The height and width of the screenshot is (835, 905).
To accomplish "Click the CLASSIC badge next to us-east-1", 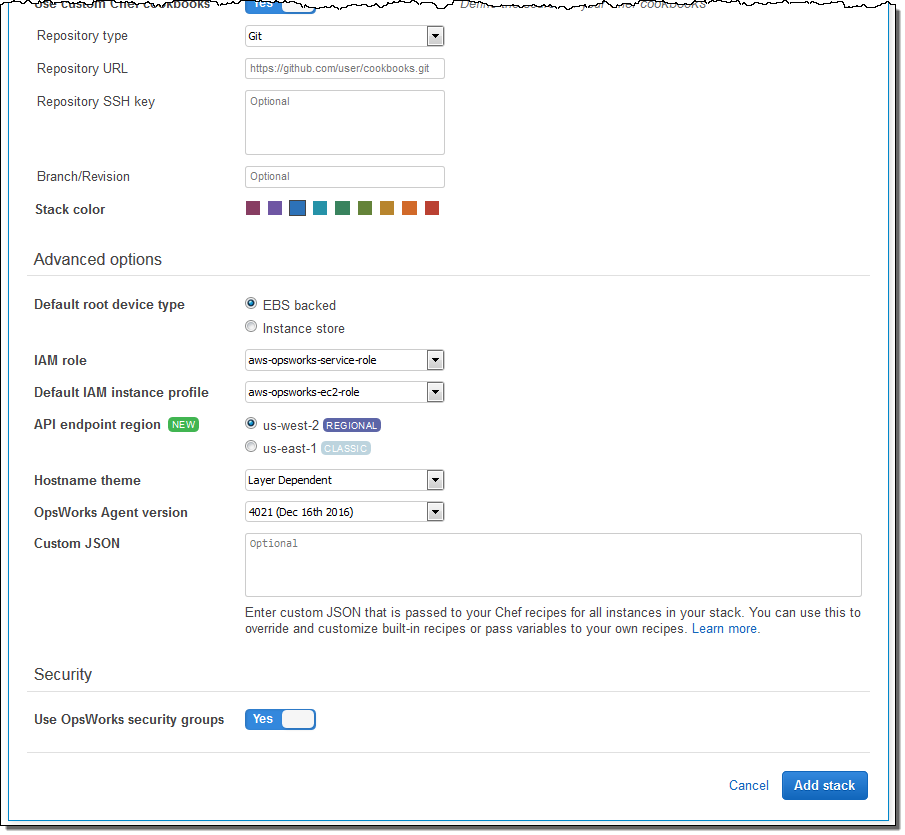I will [x=346, y=448].
